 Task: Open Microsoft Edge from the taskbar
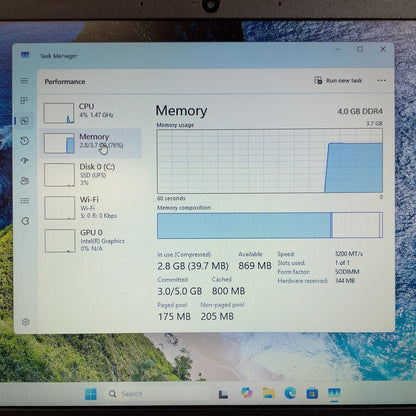[x=290, y=394]
